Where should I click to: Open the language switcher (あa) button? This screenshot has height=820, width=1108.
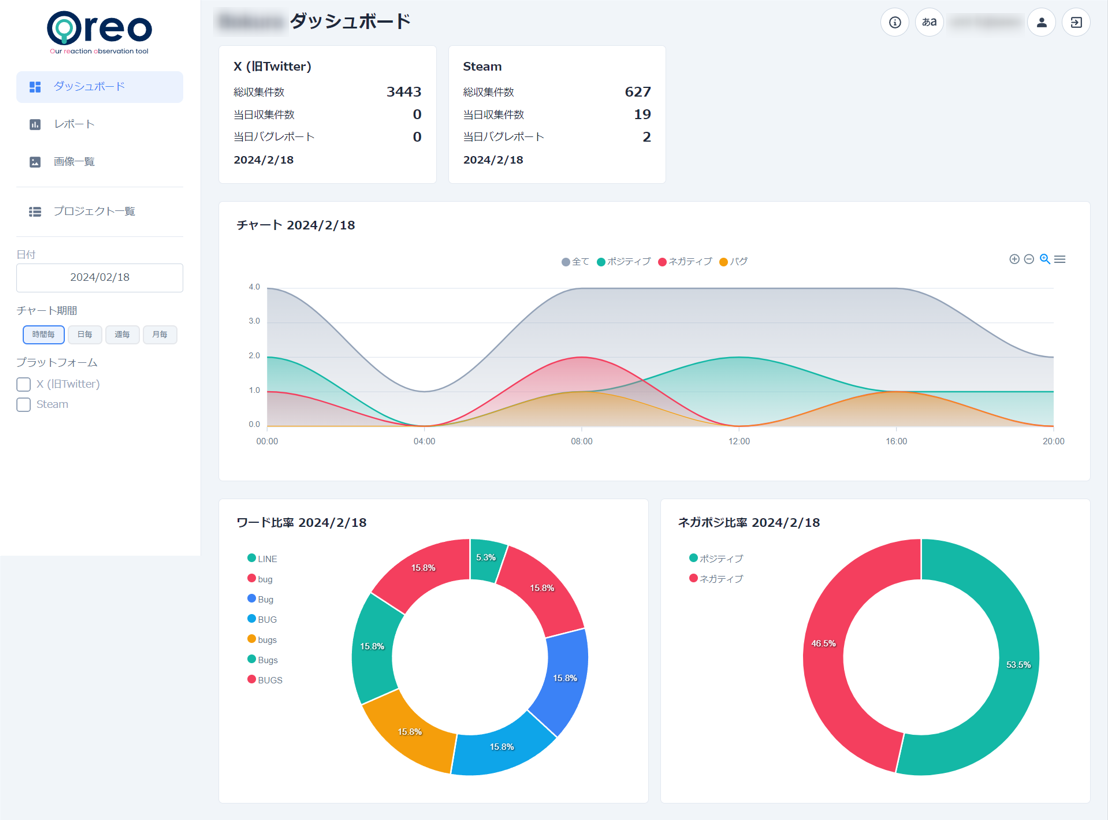click(929, 22)
